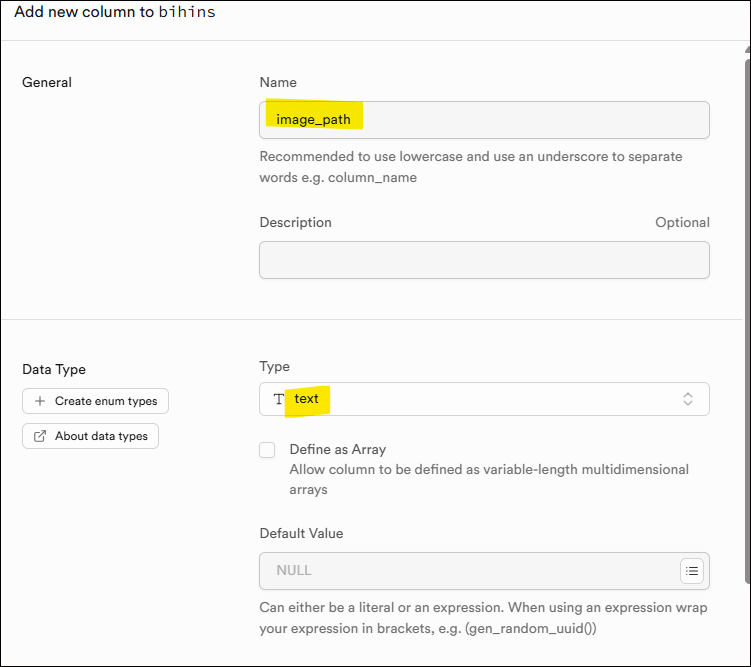Click the Optional label above Description
The image size is (751, 667).
click(682, 222)
